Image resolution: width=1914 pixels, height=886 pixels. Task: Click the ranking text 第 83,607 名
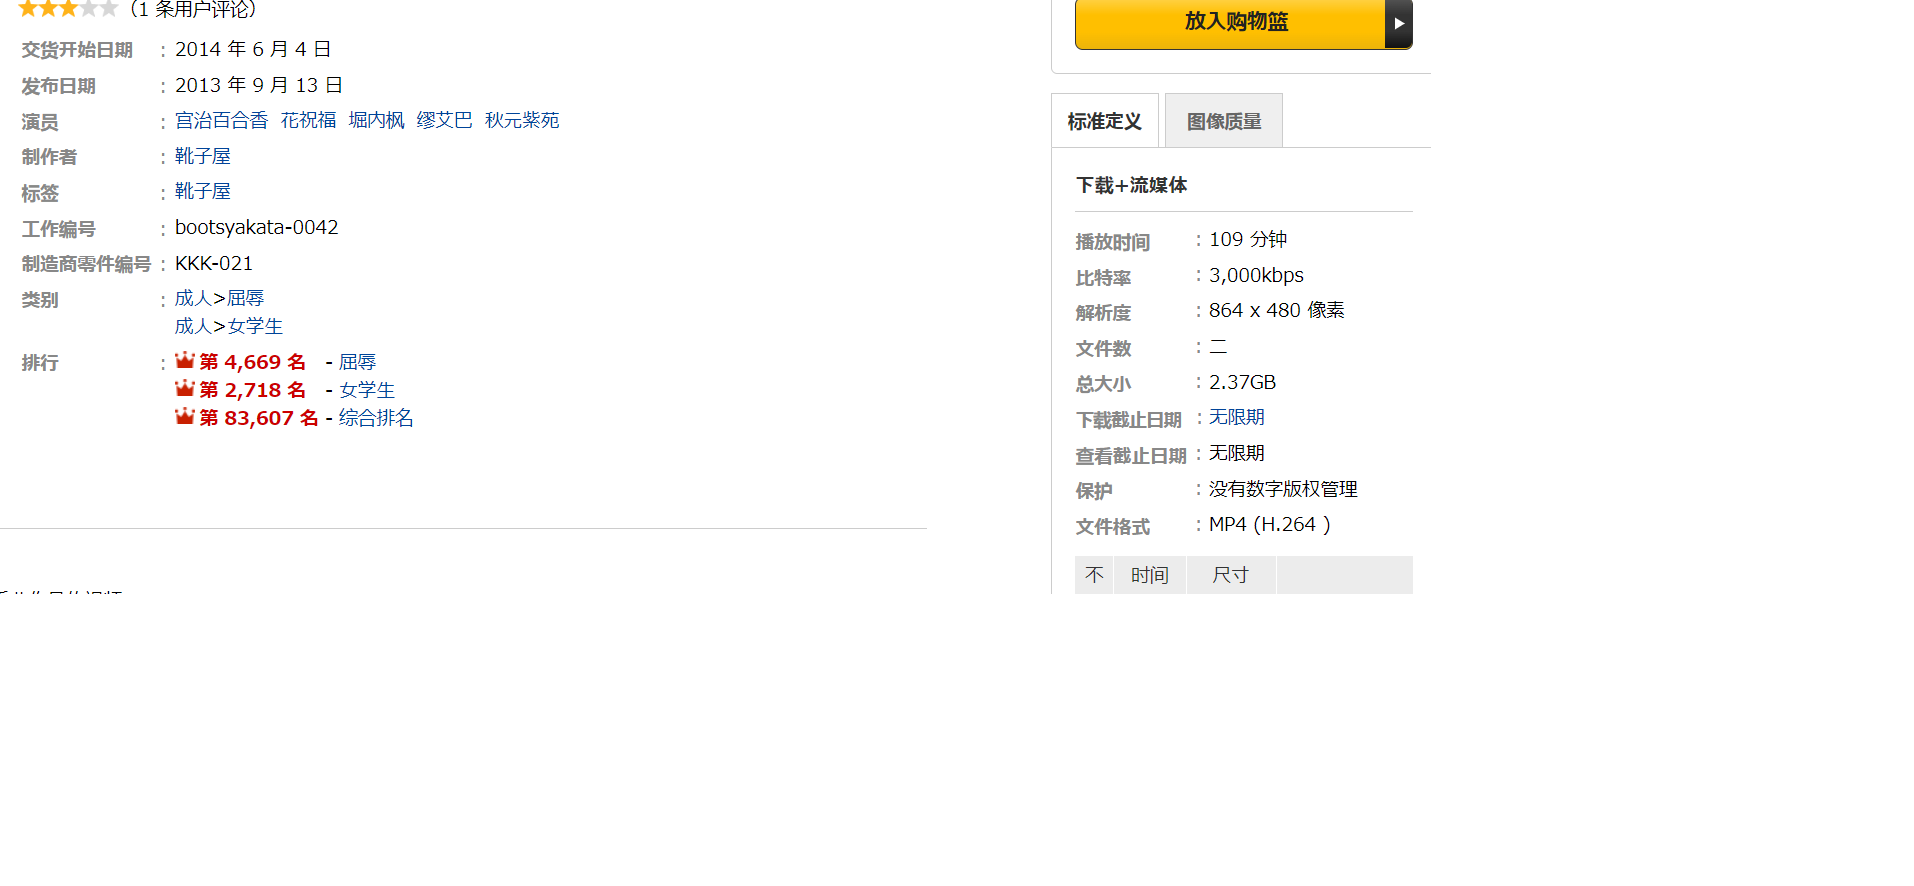(259, 418)
